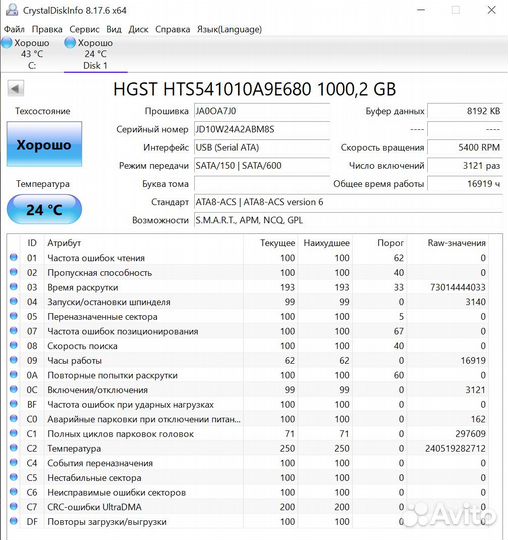Click the firmware field JA0OA7J0
This screenshot has height=540, width=508.
pyautogui.click(x=262, y=111)
